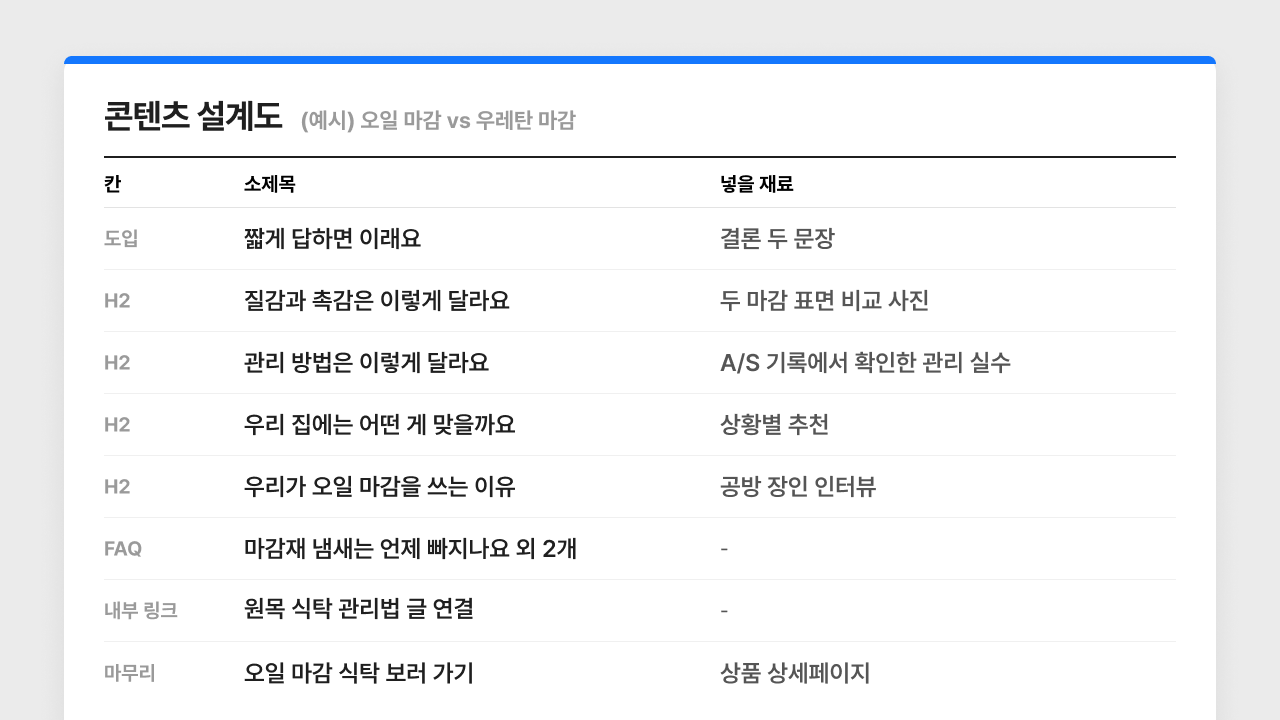1280x720 pixels.
Task: Click the H2 label beside "우리가 오일 마감을 쓰는 이유"
Action: (x=117, y=487)
